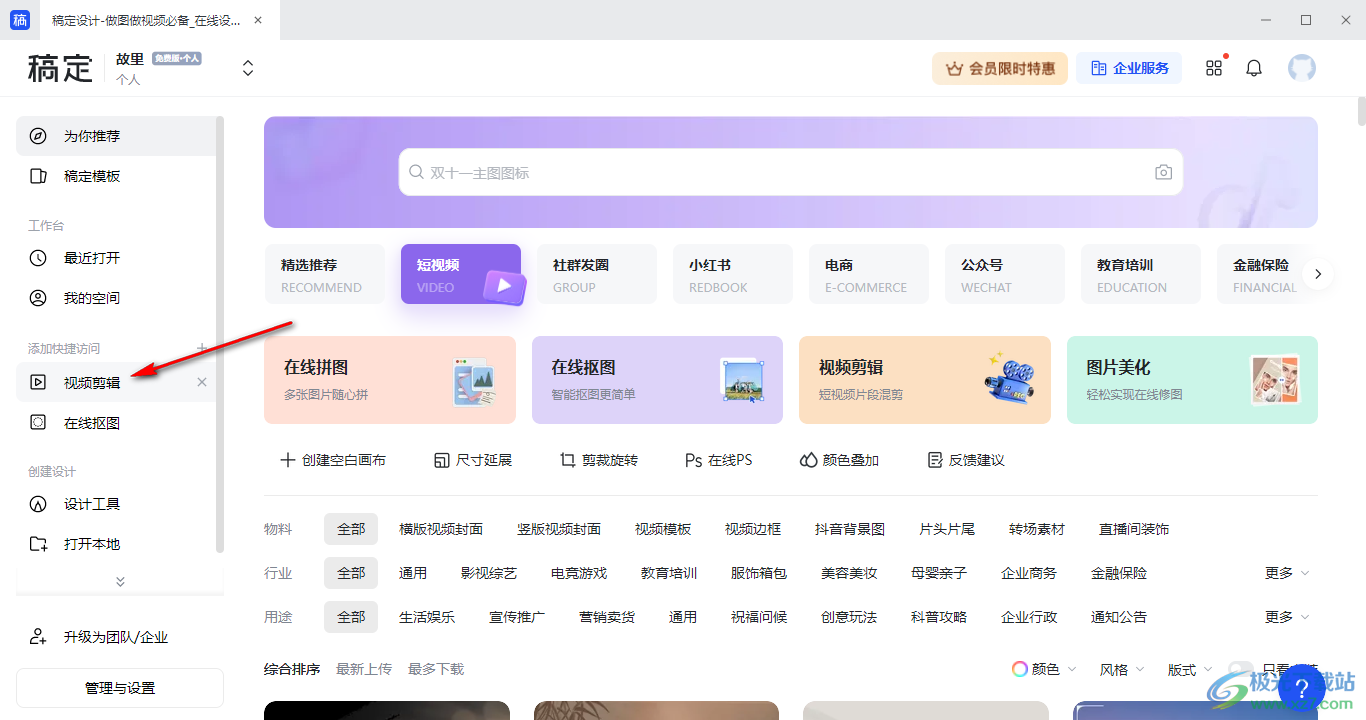Open 最近打开 in the sidebar
This screenshot has width=1366, height=720.
116,258
